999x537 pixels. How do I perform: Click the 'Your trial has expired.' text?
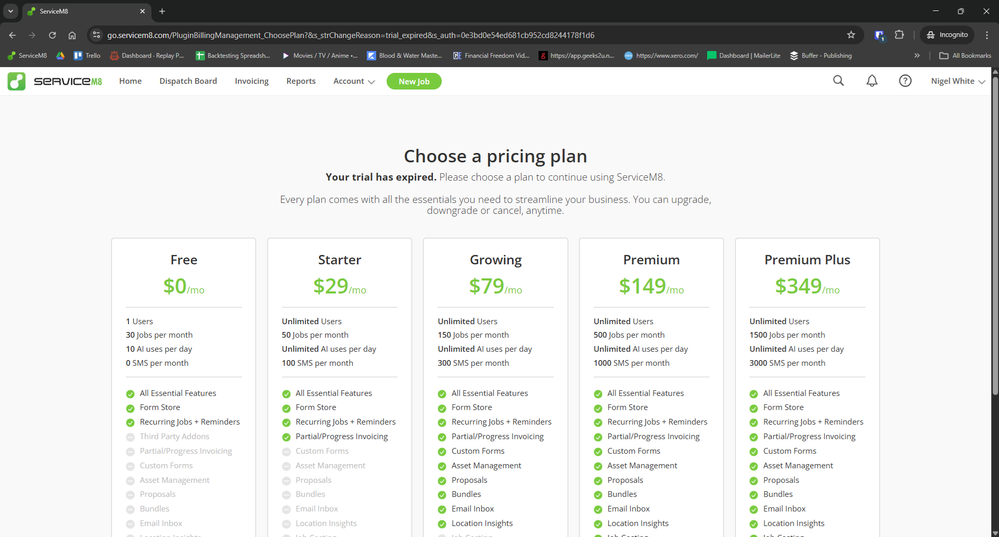click(x=381, y=177)
